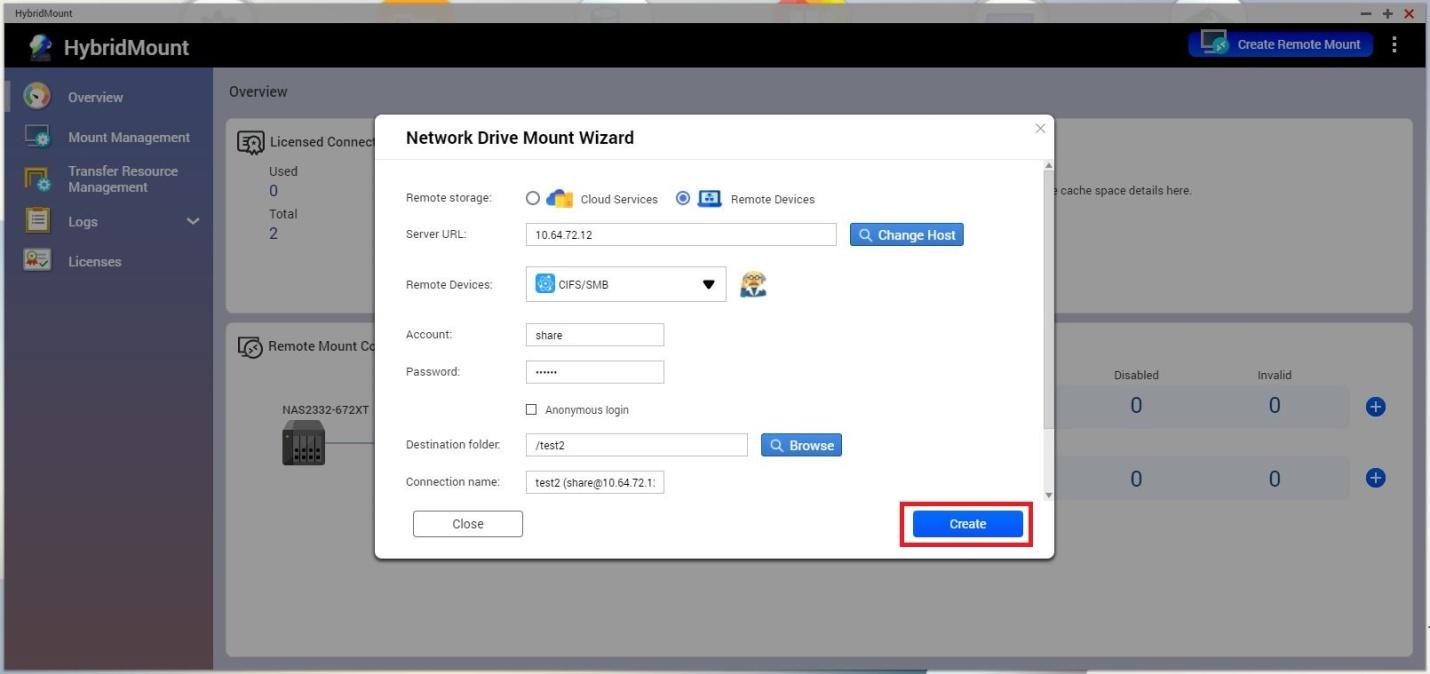1430x674 pixels.
Task: Click the "NAS2332-672XT" device label
Action: [325, 409]
